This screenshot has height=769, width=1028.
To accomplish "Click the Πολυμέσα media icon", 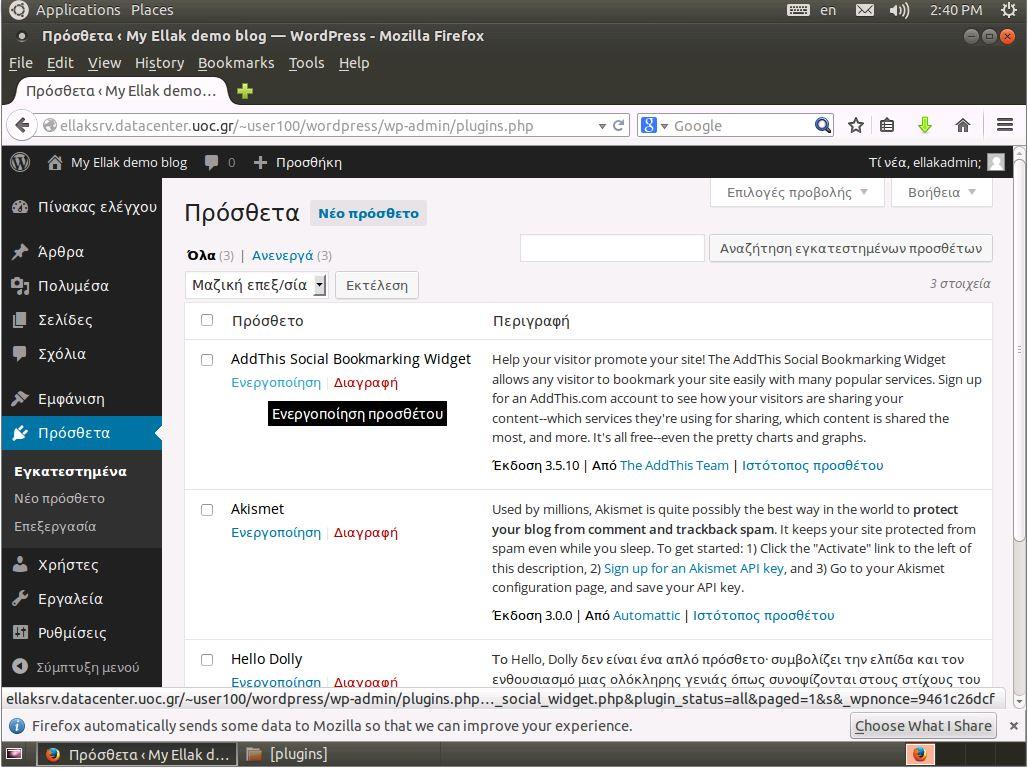I will (20, 286).
